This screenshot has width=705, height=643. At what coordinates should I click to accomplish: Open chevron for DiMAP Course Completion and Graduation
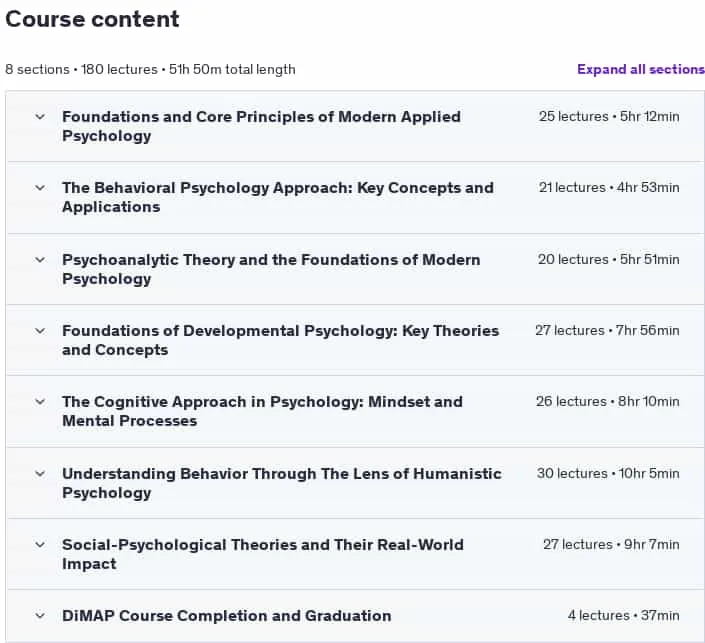40,616
